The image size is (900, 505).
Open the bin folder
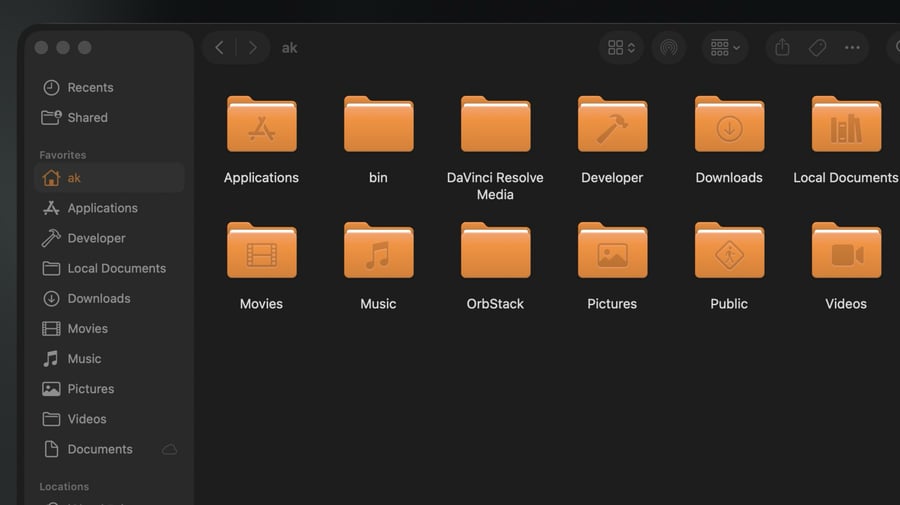tap(379, 124)
